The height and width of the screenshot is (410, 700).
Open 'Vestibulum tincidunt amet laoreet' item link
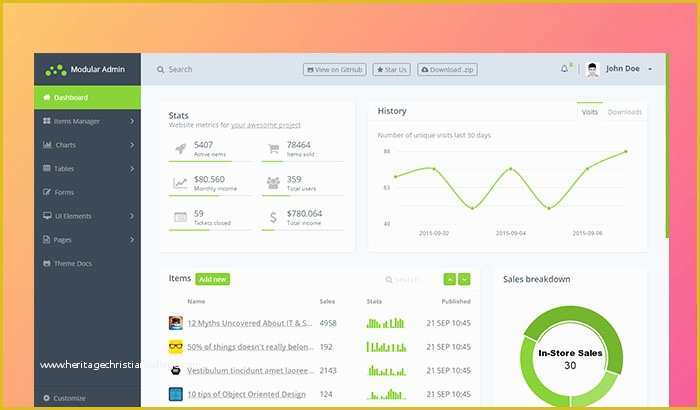click(x=250, y=370)
